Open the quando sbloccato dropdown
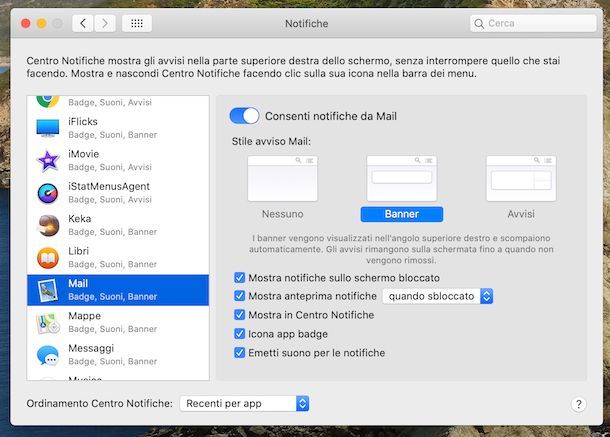The width and height of the screenshot is (610, 437). (438, 296)
